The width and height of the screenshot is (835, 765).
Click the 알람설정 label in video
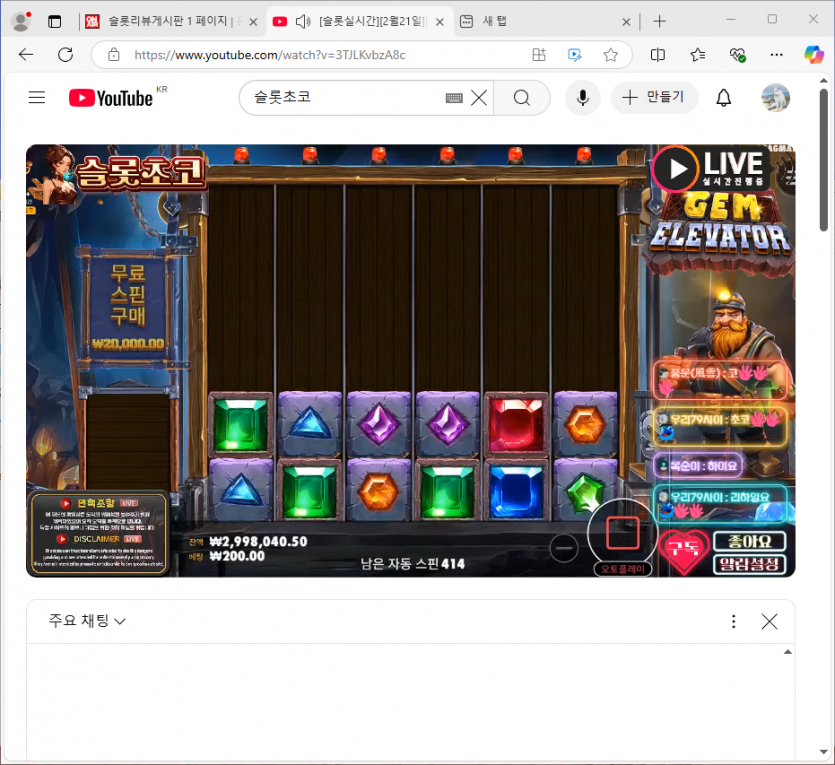pyautogui.click(x=749, y=564)
